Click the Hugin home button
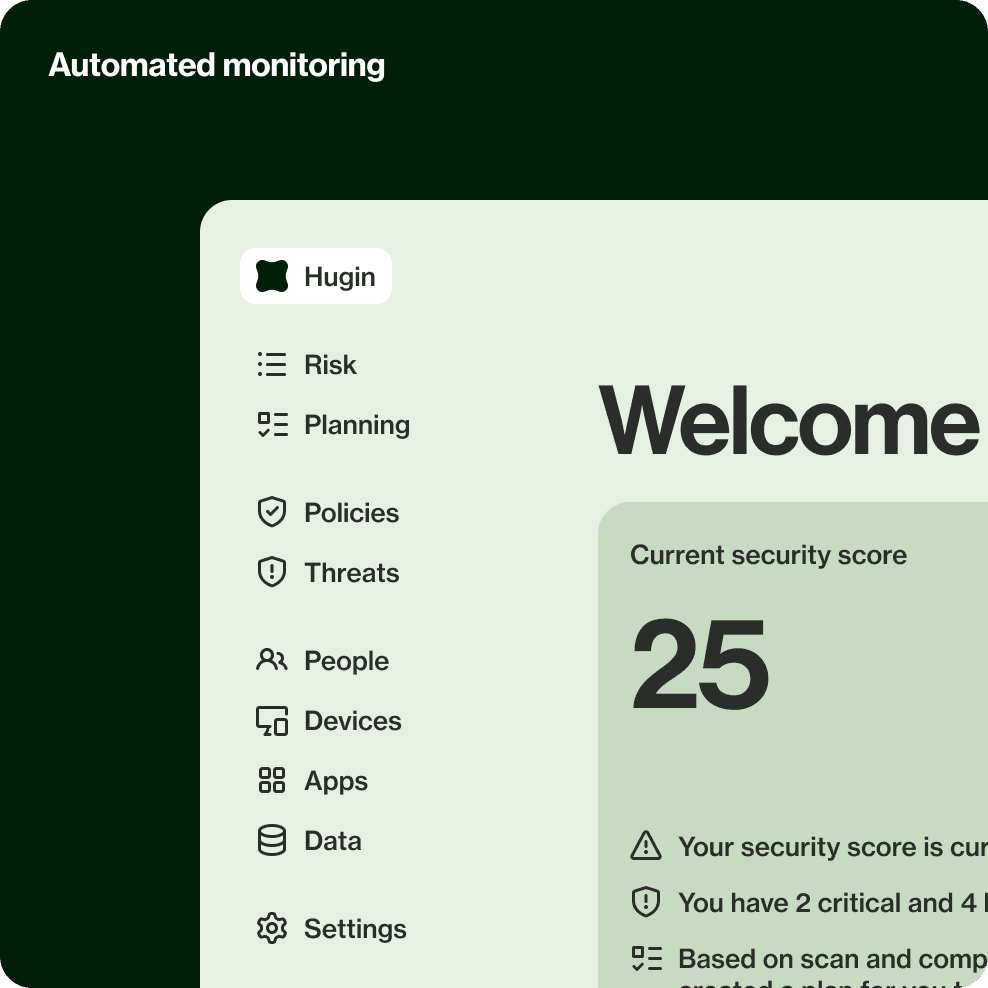Image resolution: width=988 pixels, height=988 pixels. 316,276
